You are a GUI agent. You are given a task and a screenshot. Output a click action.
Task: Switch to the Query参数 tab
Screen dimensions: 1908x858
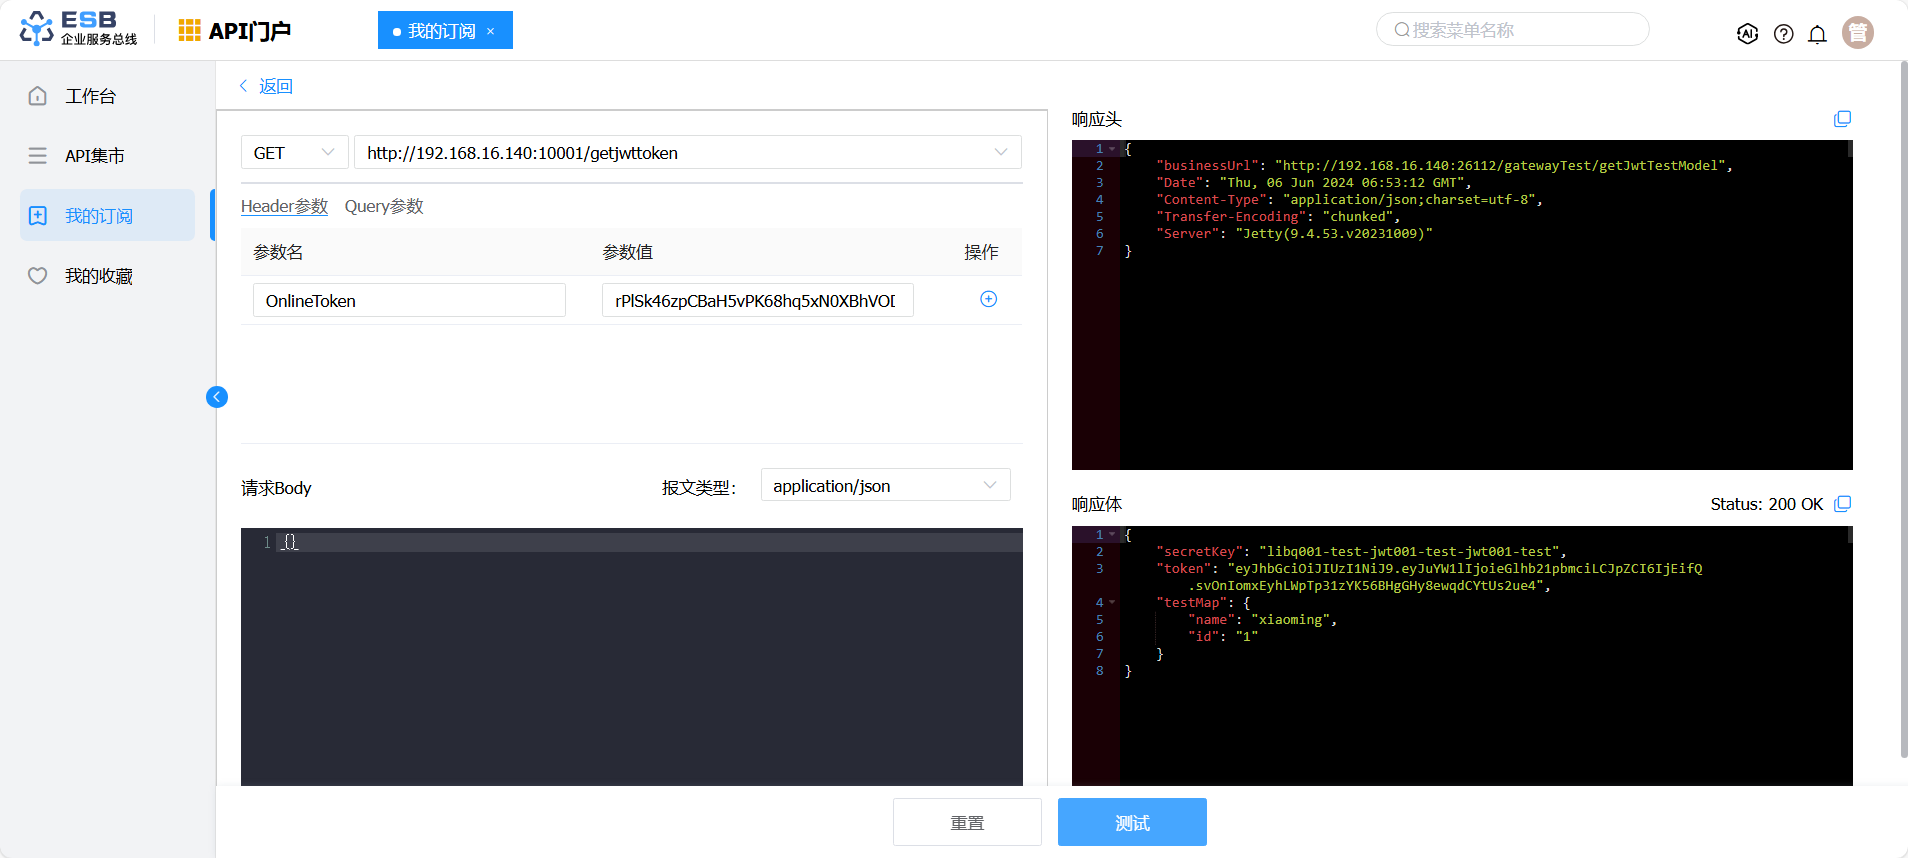click(x=384, y=206)
